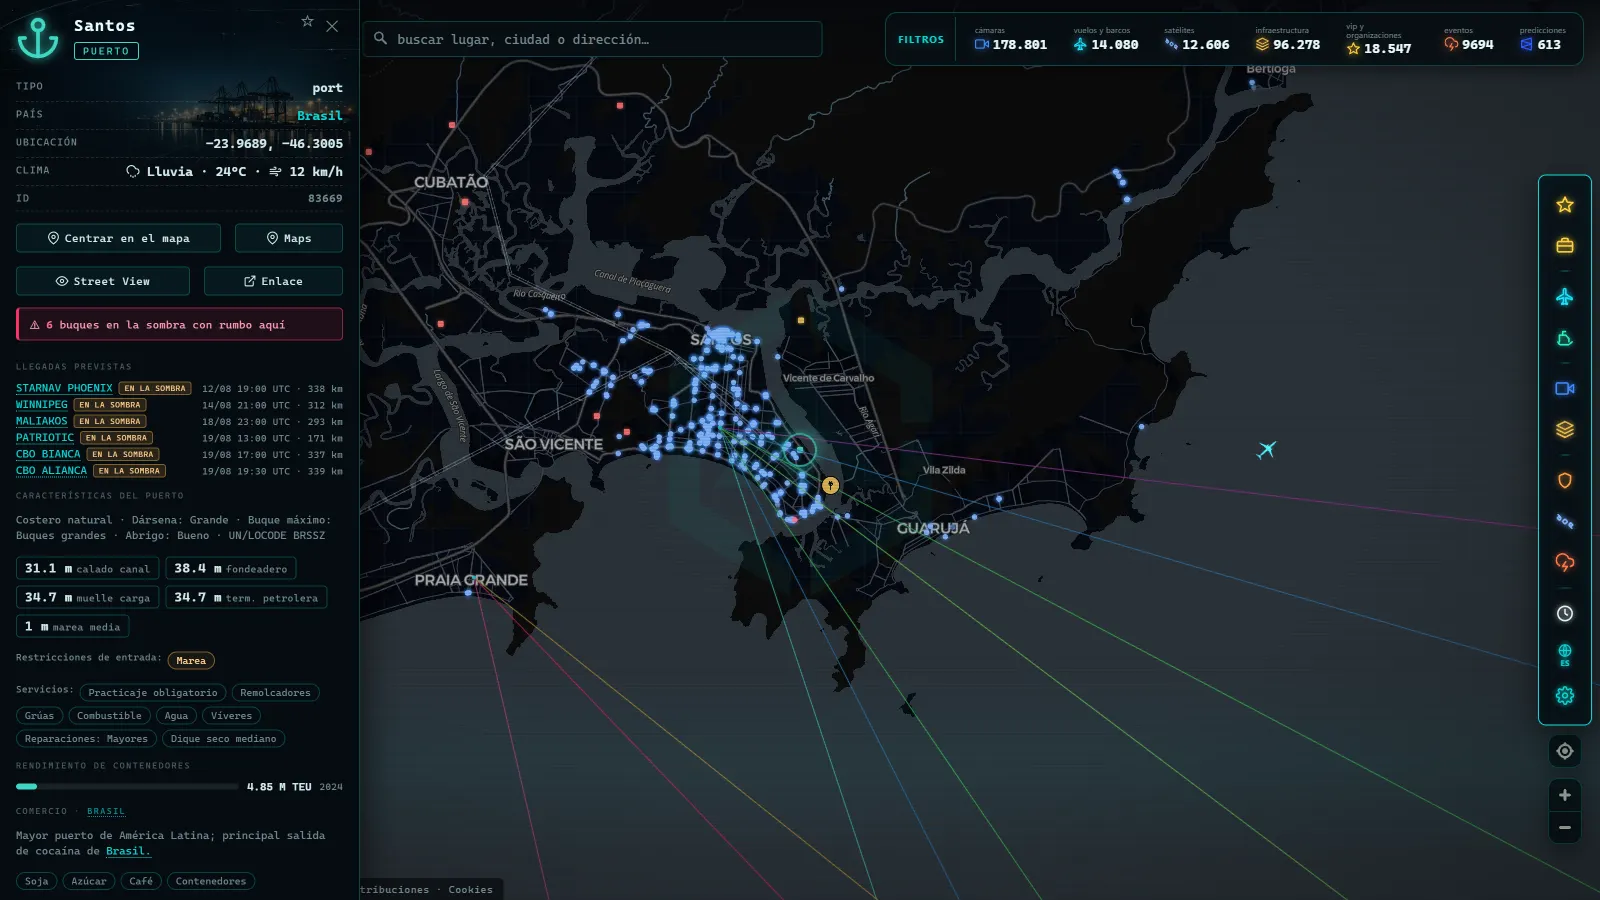Open the layers stack icon in sidebar
The height and width of the screenshot is (900, 1600).
(1565, 430)
